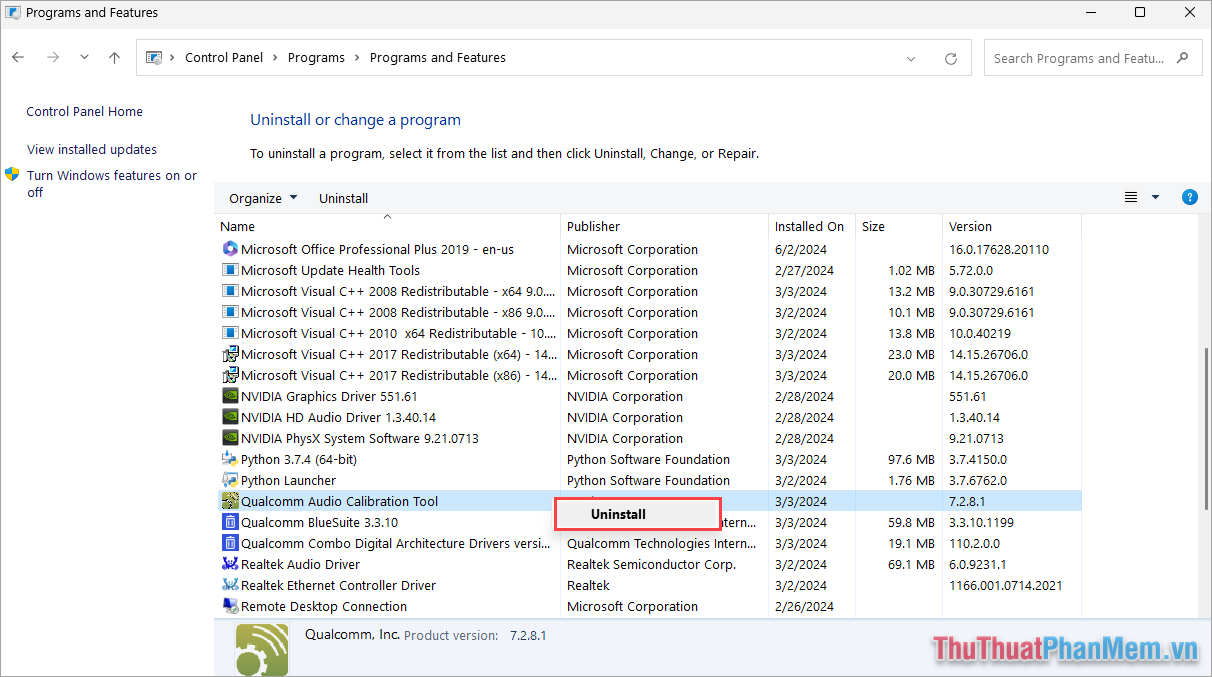Viewport: 1212px width, 677px height.
Task: Click the search magnifier icon
Action: pos(1183,58)
